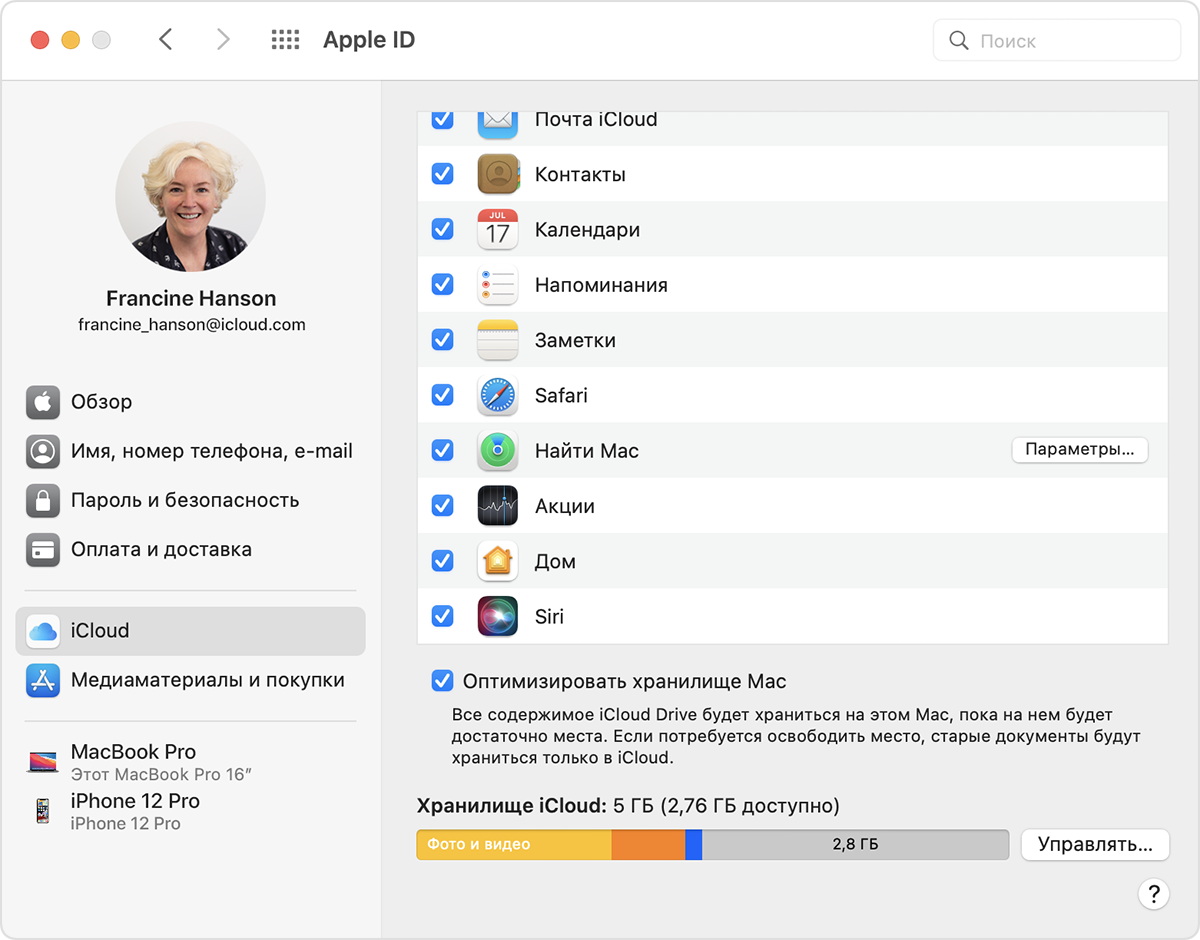Open Оплата и доставка section
Screen dimensions: 1200x940
tap(190, 549)
